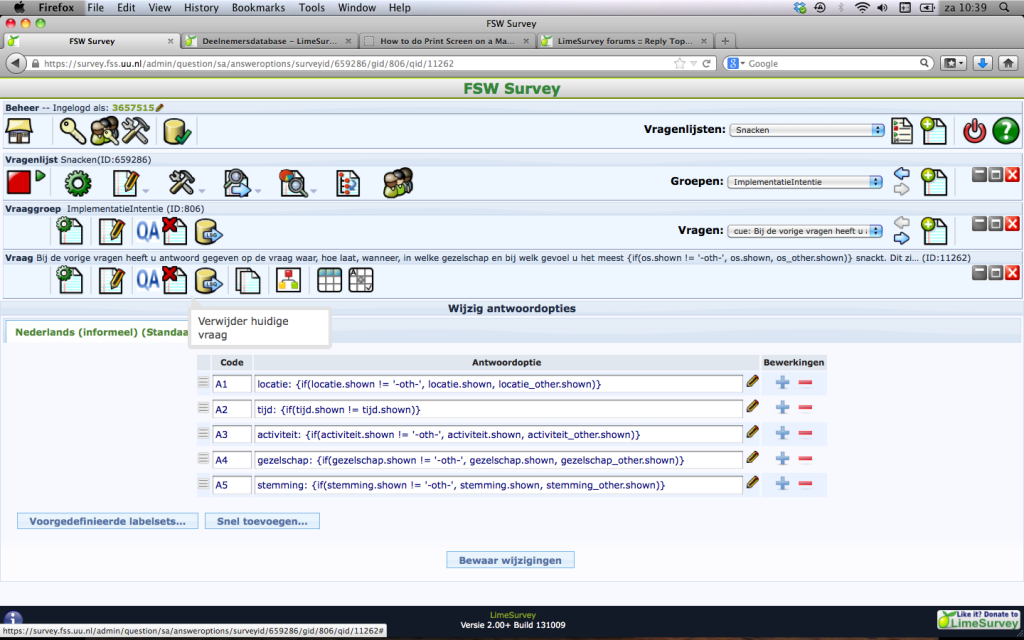Open the green help question mark icon

click(x=1005, y=131)
